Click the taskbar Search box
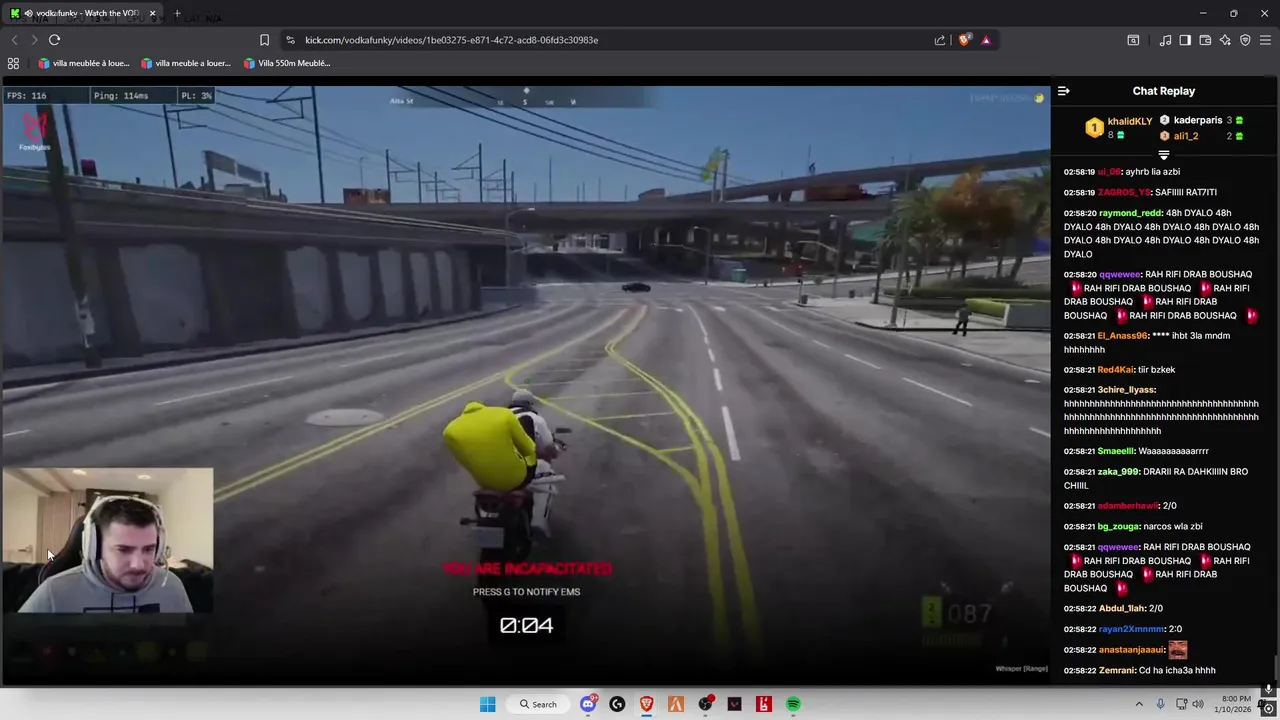This screenshot has width=1280, height=720. pos(538,704)
